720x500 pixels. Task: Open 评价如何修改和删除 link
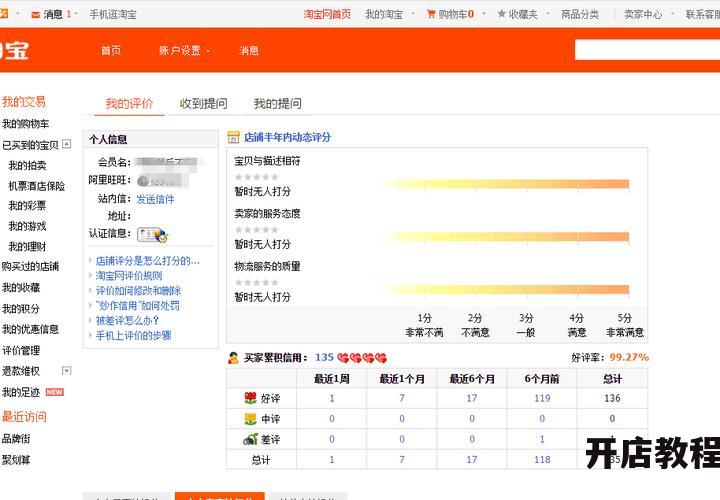tap(138, 291)
